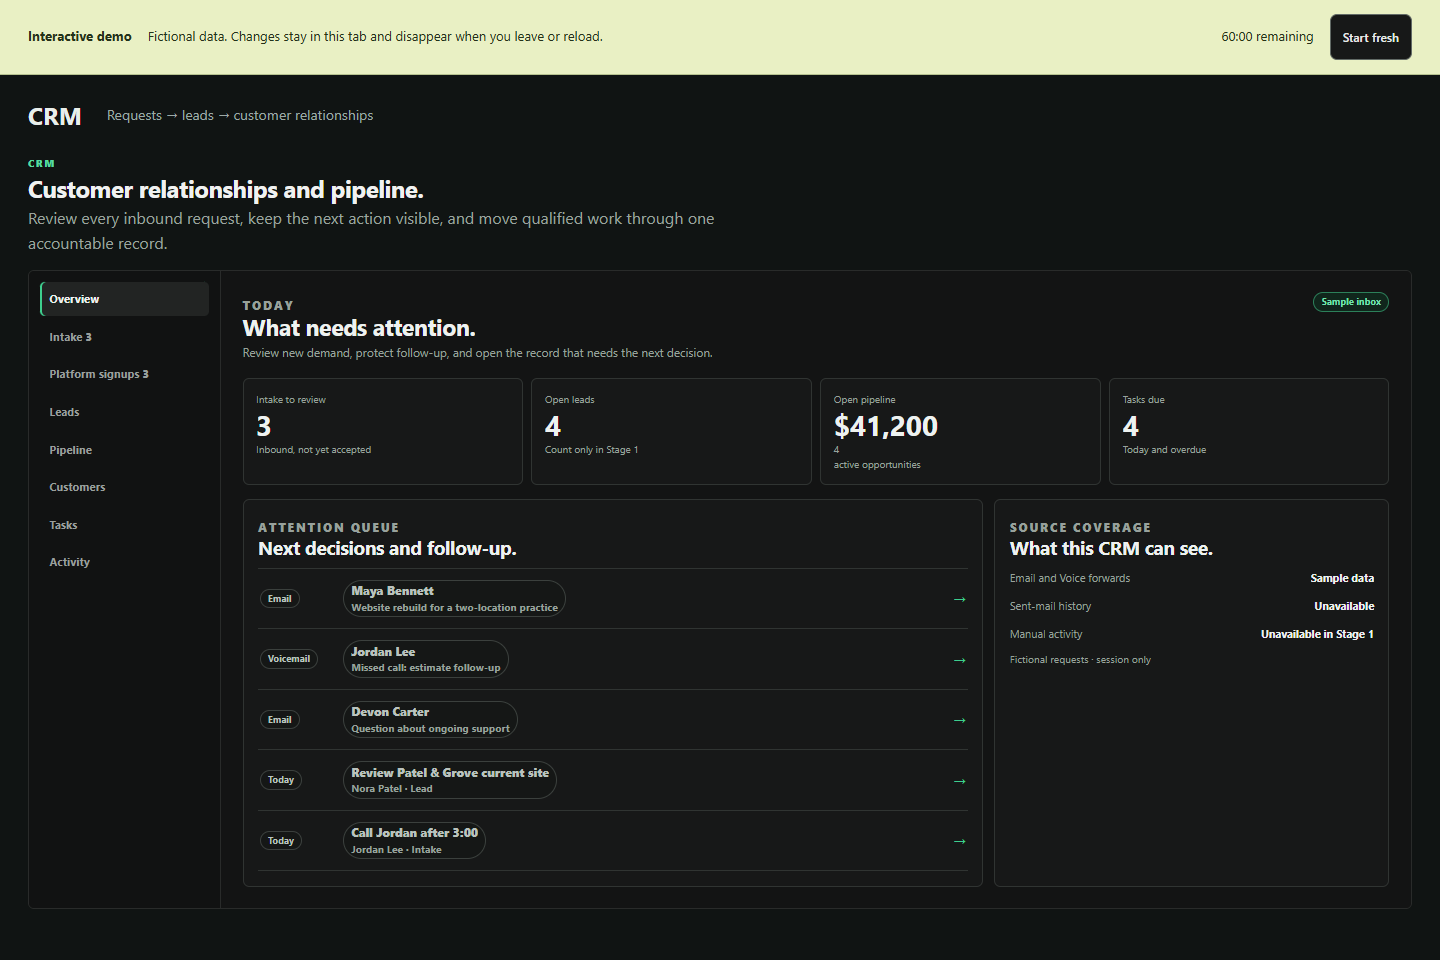Screen dimensions: 1440x960
Task: Click Today tag on Call Jordan row
Action: 281,841
